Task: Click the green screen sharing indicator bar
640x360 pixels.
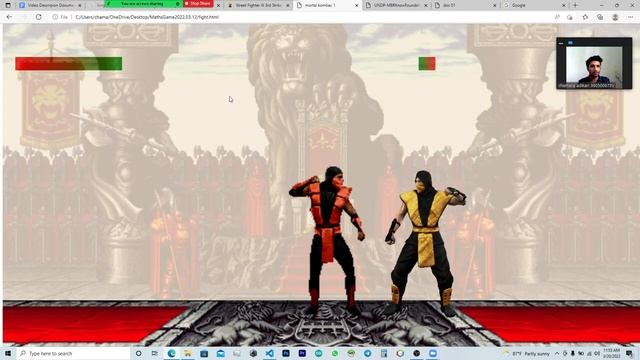Action: click(143, 3)
